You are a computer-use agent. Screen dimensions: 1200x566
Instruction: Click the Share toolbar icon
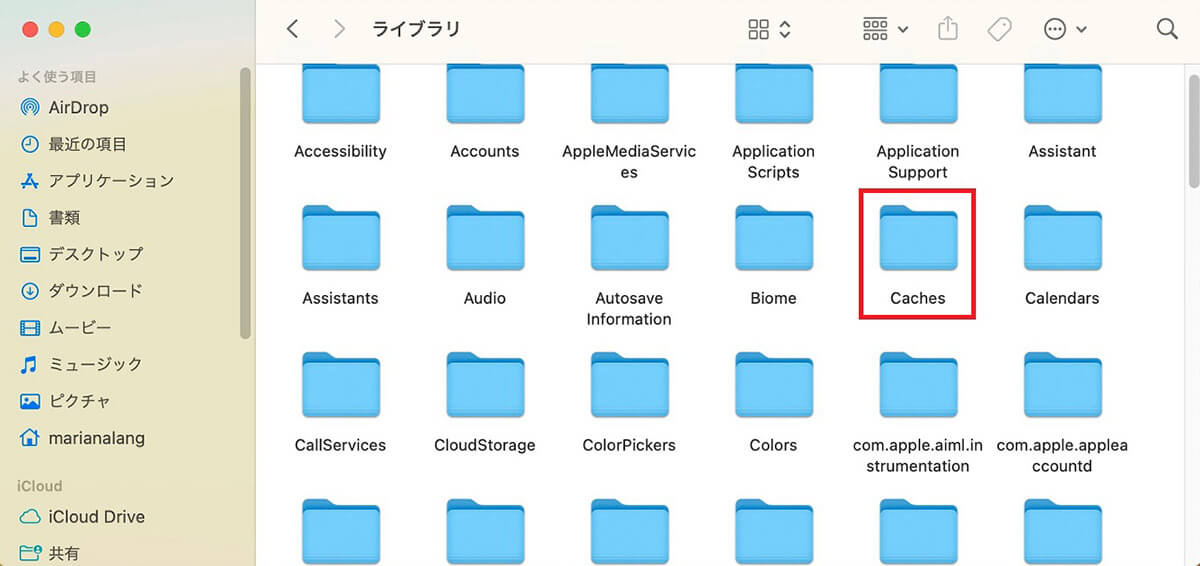coord(948,29)
